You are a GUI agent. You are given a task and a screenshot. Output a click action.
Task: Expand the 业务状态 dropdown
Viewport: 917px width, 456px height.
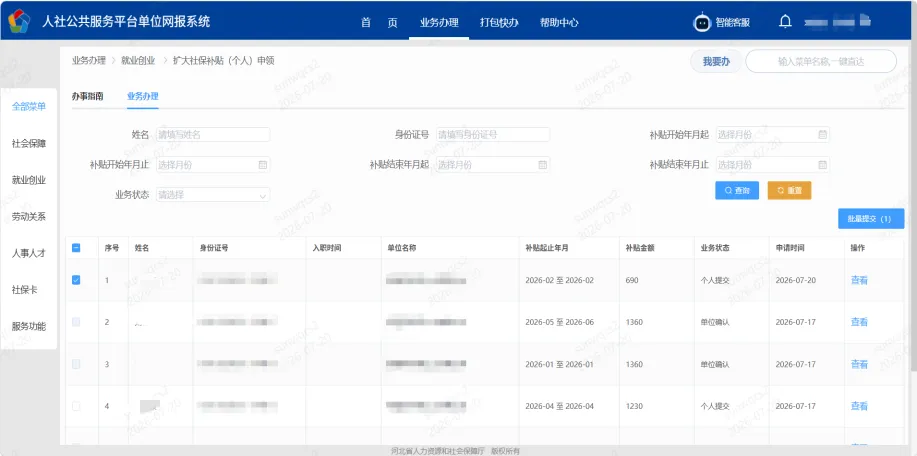point(213,195)
